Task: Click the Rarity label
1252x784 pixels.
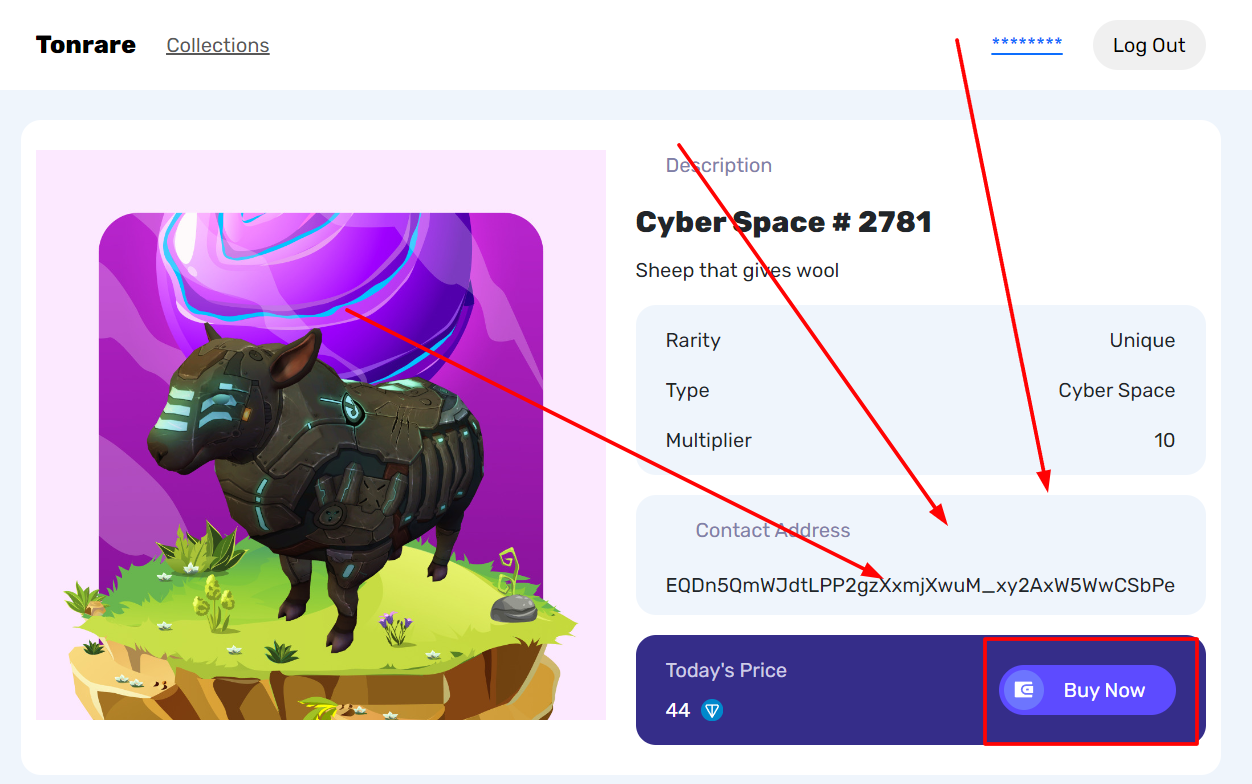Action: pyautogui.click(x=693, y=340)
